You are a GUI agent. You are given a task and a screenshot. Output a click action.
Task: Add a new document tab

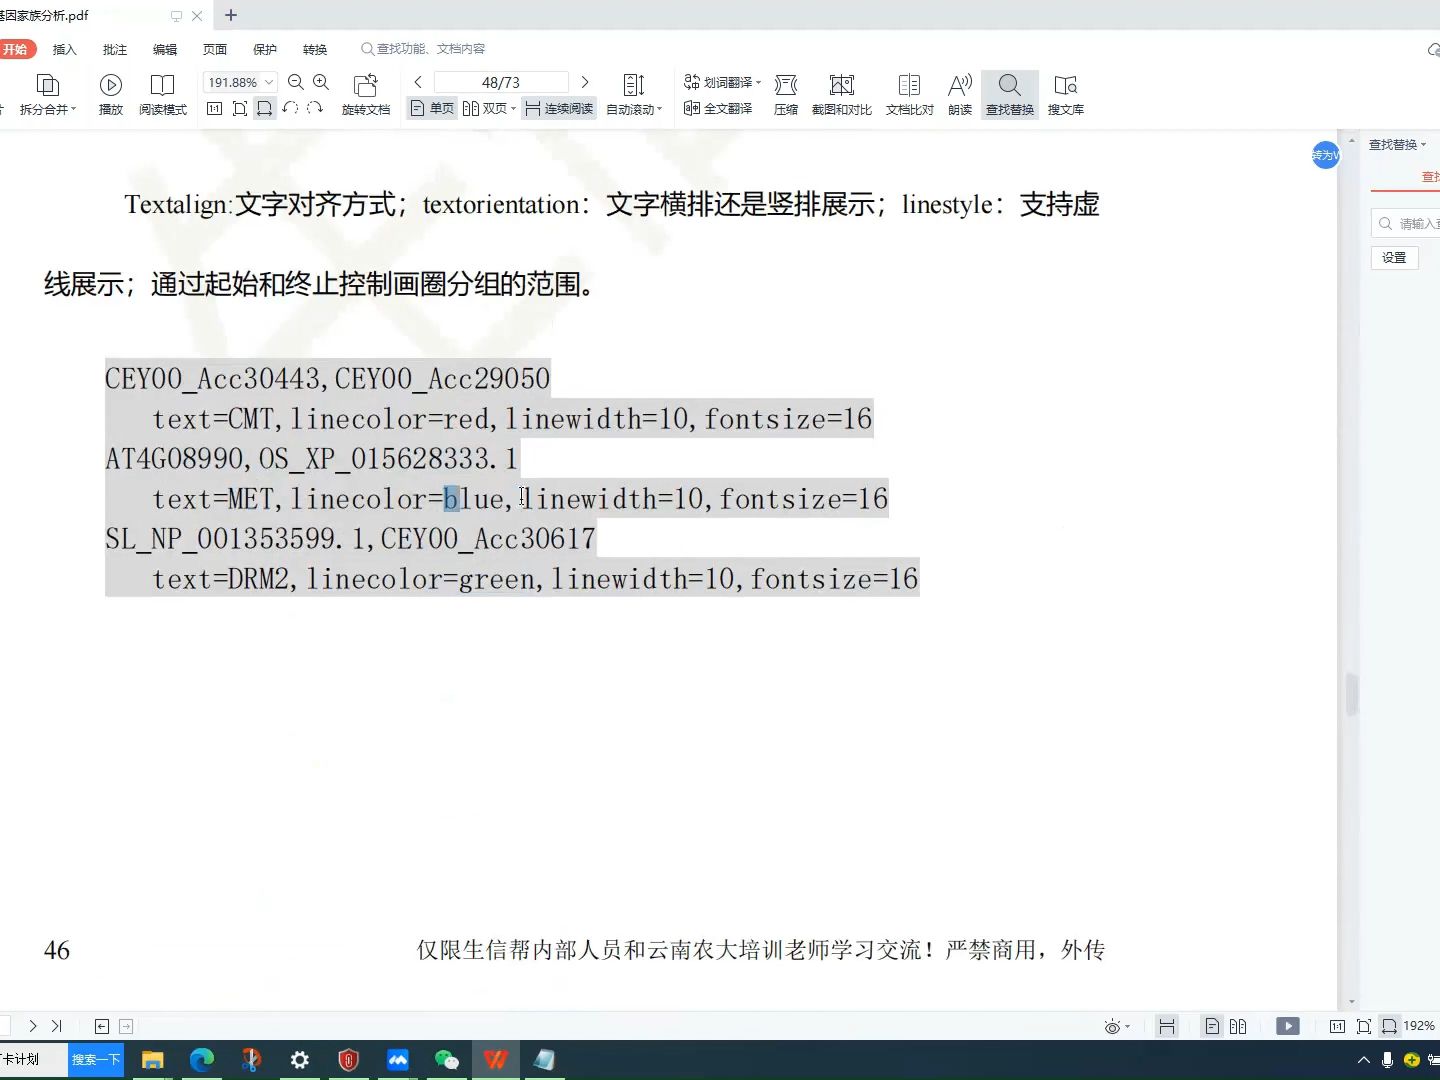(x=231, y=15)
